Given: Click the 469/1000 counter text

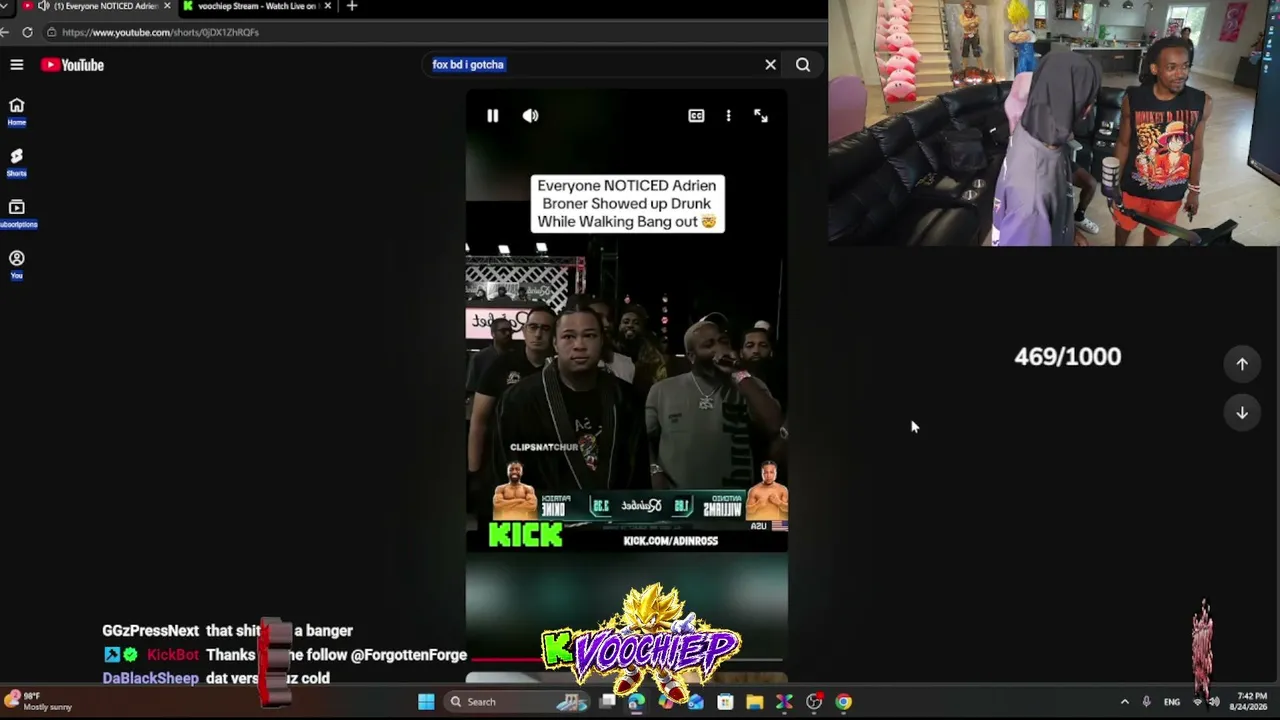Looking at the screenshot, I should point(1067,357).
